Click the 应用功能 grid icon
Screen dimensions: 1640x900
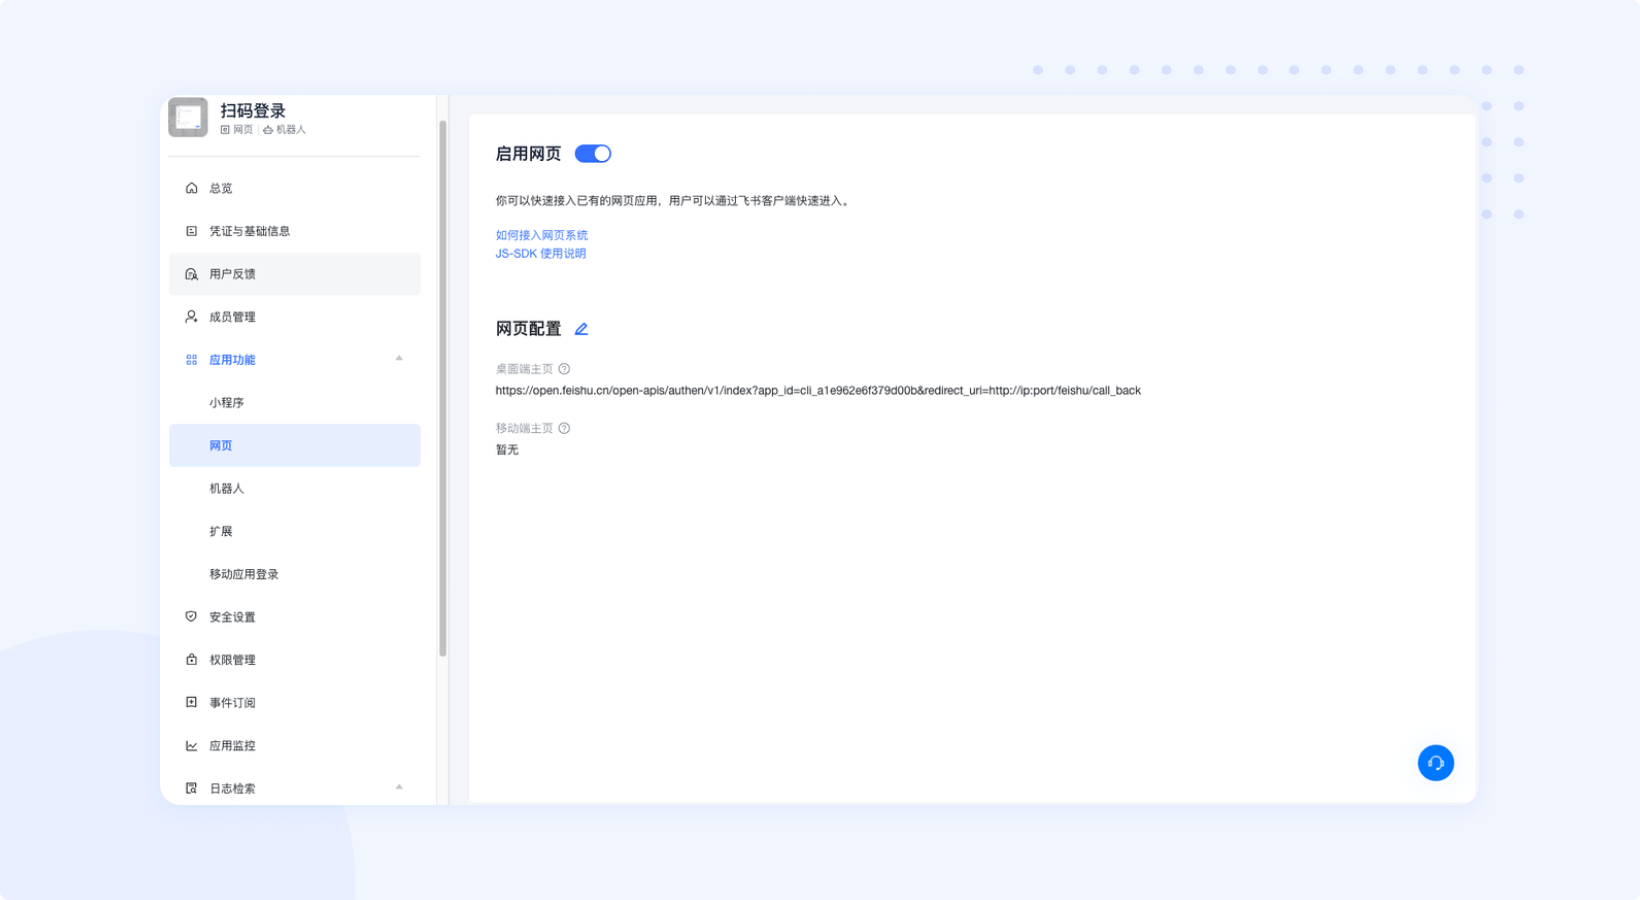coord(191,360)
